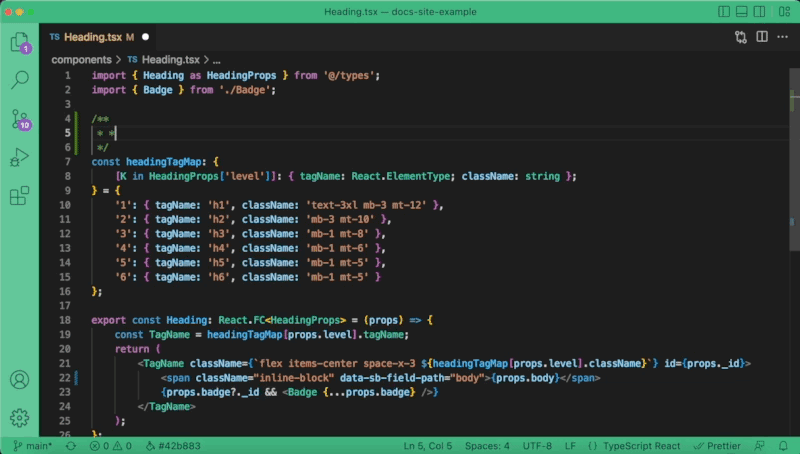Click the 'export' keyword on line 18

[x=109, y=320]
